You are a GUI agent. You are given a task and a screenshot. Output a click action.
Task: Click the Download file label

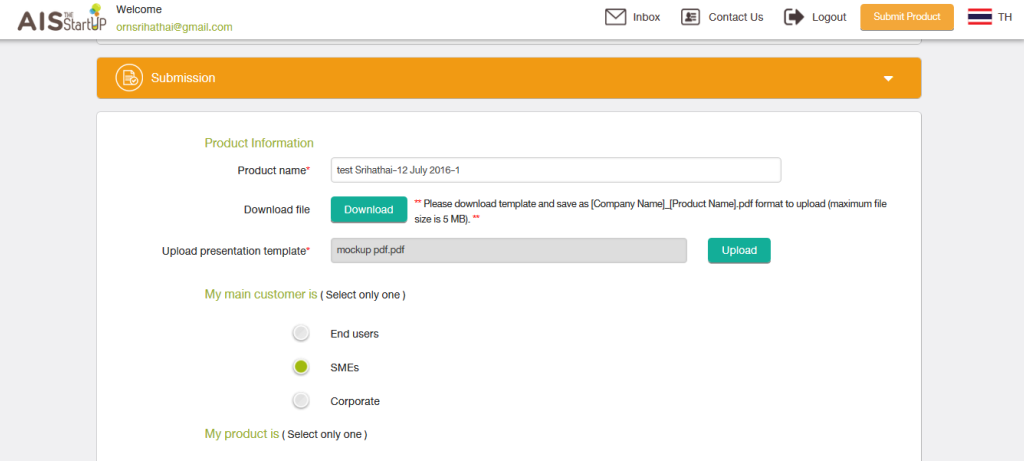coord(277,210)
